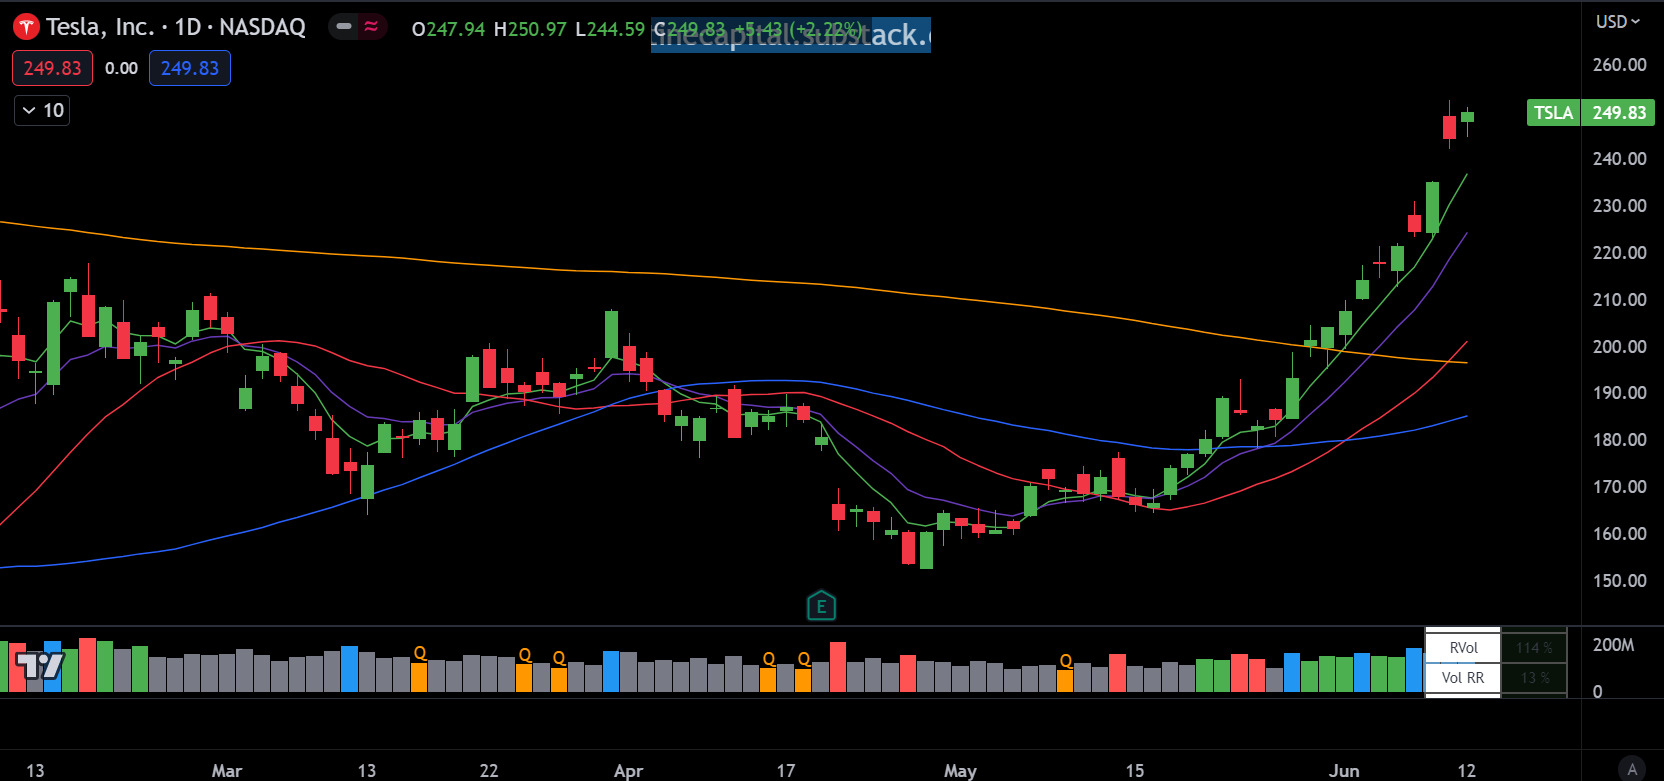The image size is (1664, 781).
Task: Click the 180.00 price axis label
Action: [x=1619, y=439]
